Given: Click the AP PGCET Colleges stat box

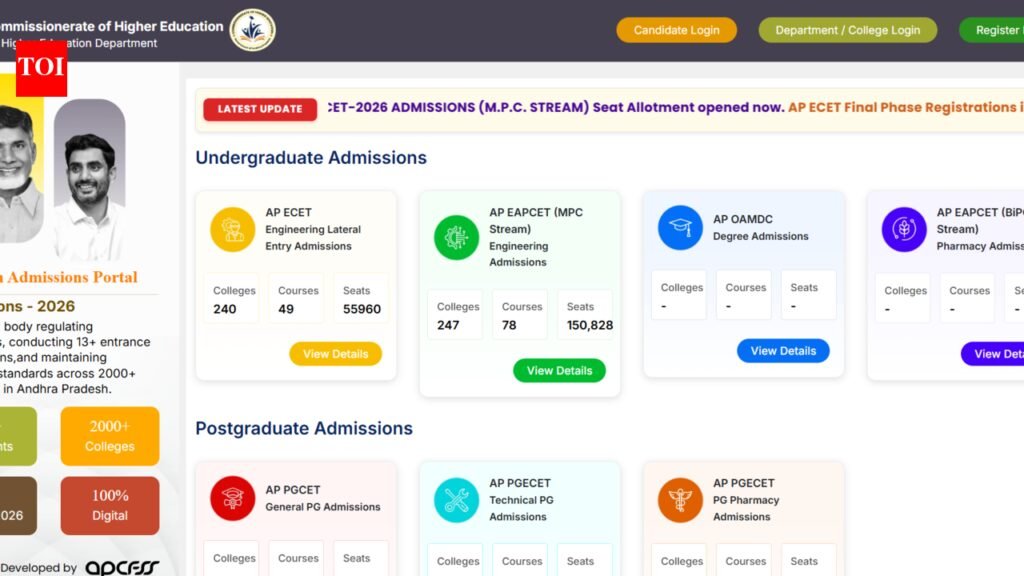Looking at the screenshot, I should click(231, 558).
